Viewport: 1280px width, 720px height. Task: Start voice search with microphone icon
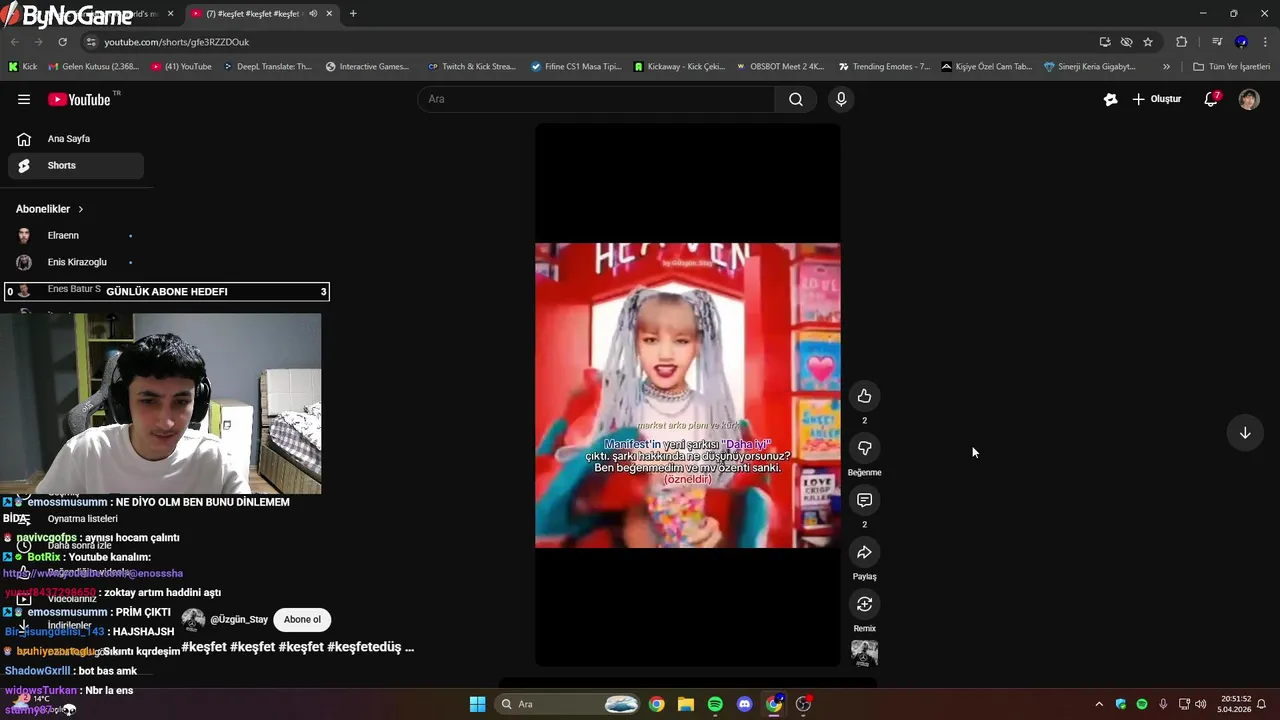pyautogui.click(x=841, y=99)
